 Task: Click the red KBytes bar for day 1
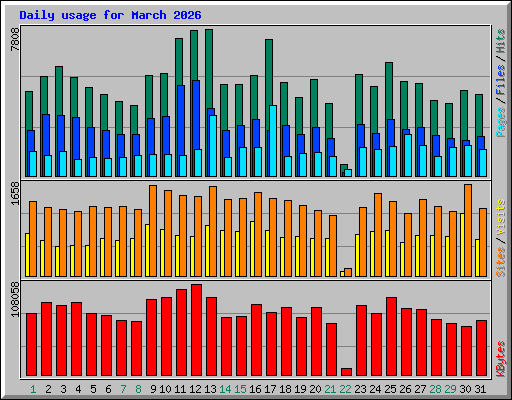(31, 344)
